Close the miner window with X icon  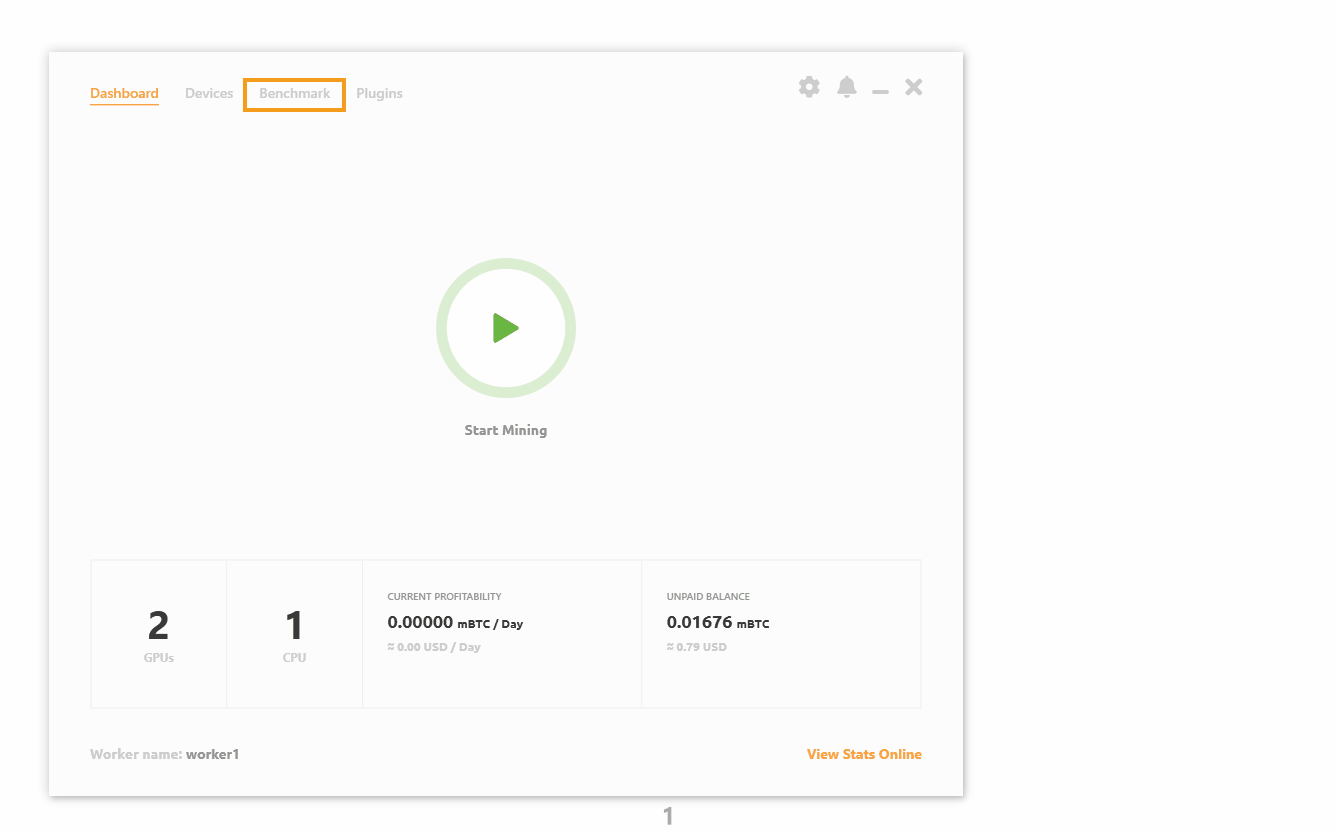pos(913,87)
